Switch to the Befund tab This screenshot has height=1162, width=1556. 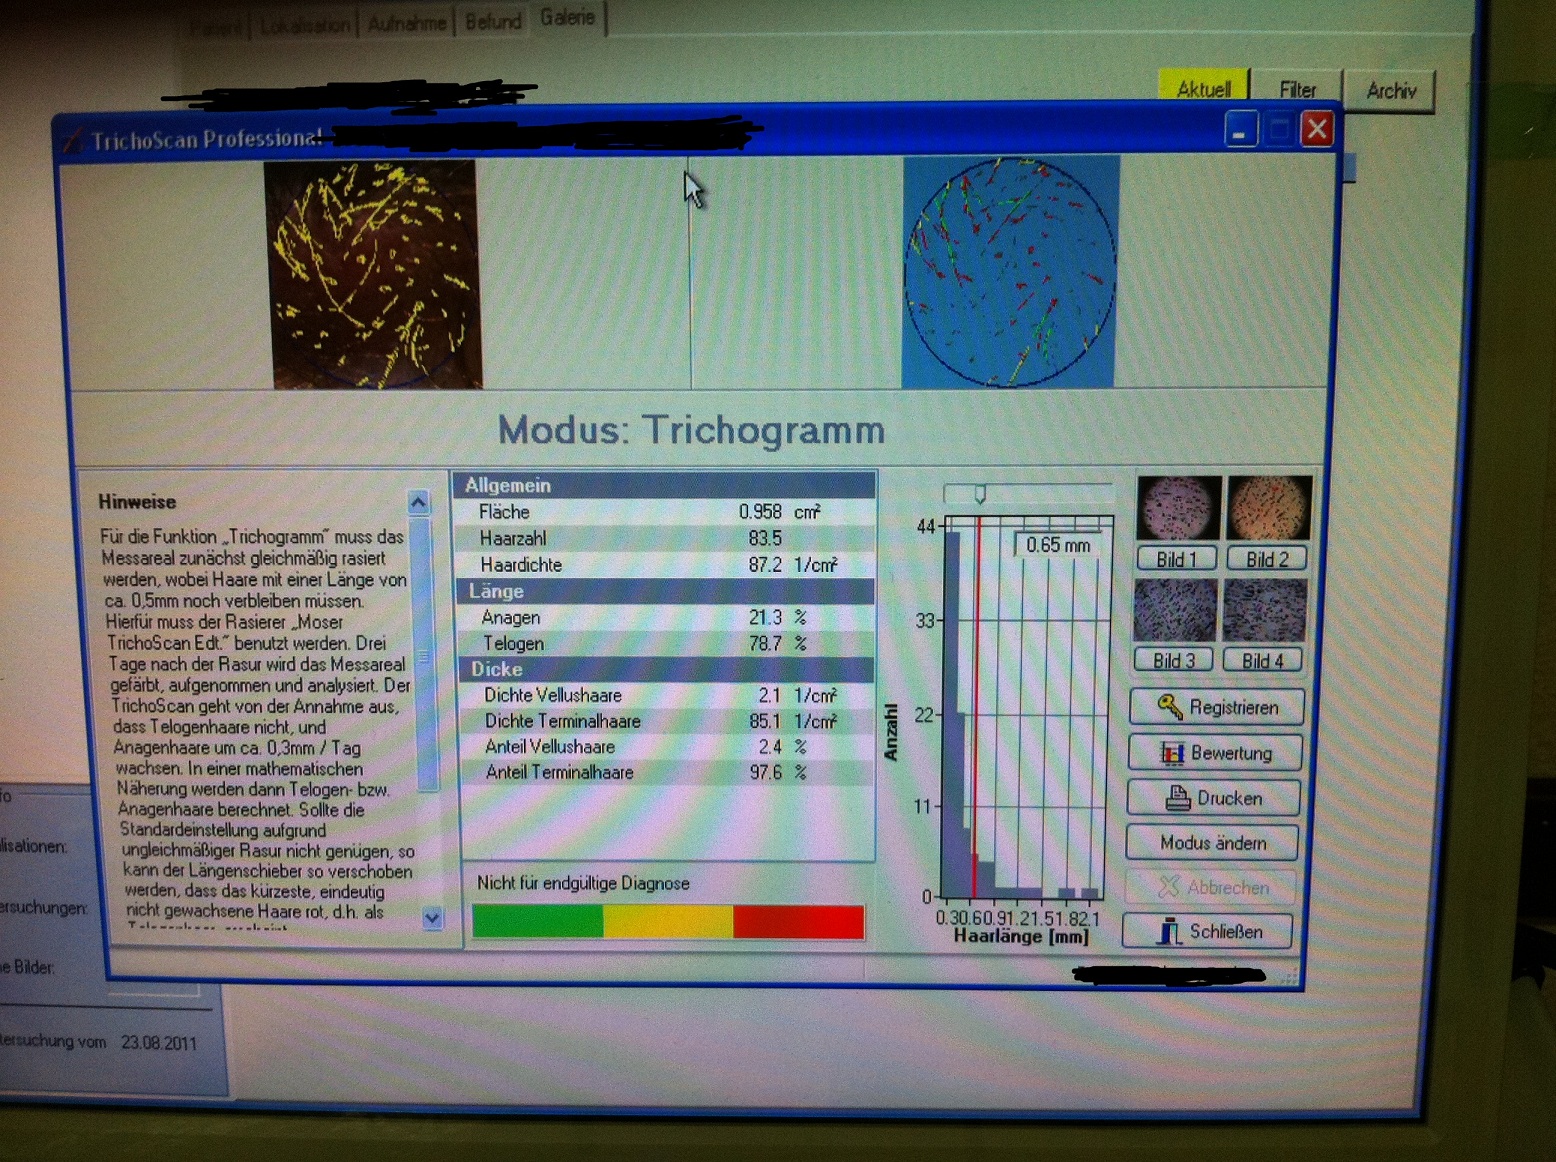[x=493, y=22]
